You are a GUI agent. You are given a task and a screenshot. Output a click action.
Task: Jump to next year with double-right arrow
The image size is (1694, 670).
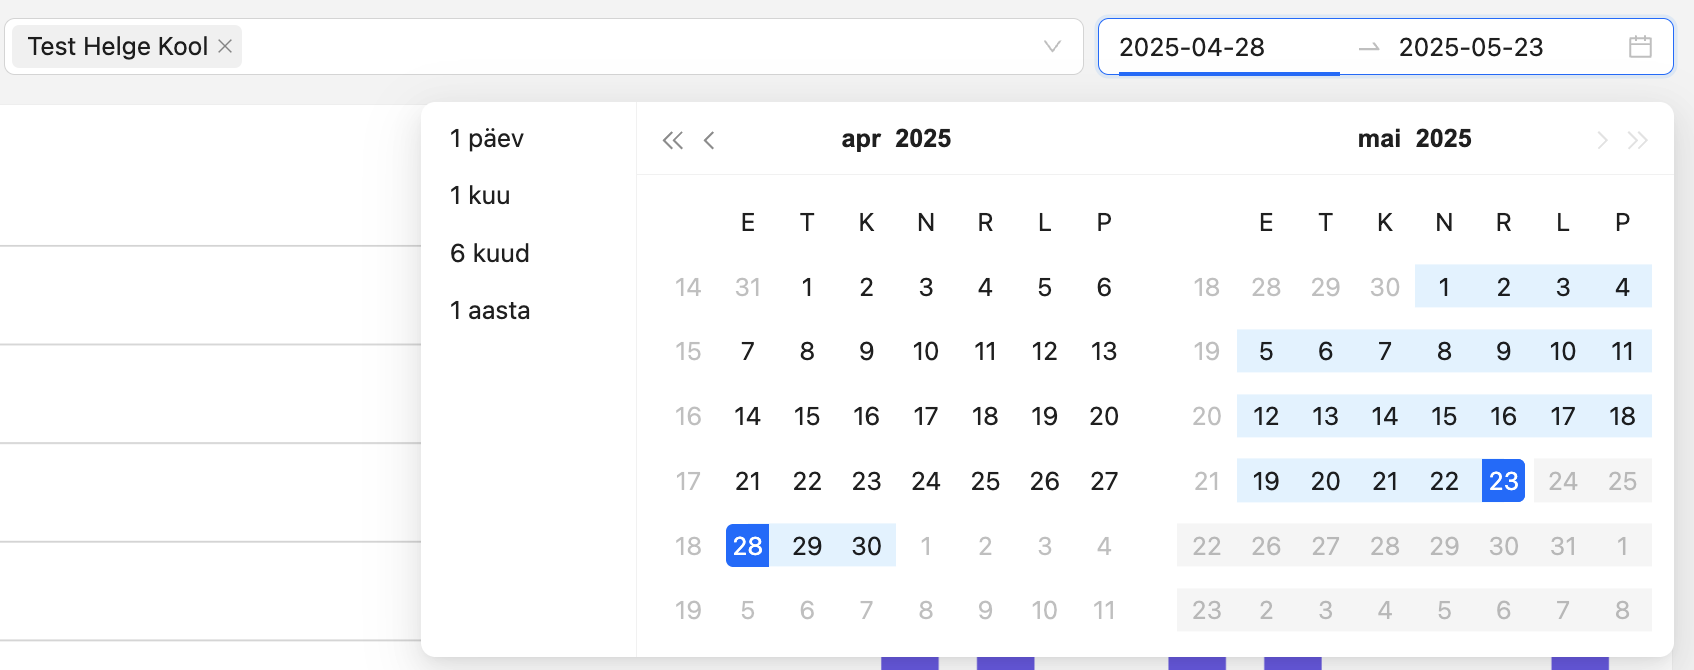pyautogui.click(x=1637, y=140)
